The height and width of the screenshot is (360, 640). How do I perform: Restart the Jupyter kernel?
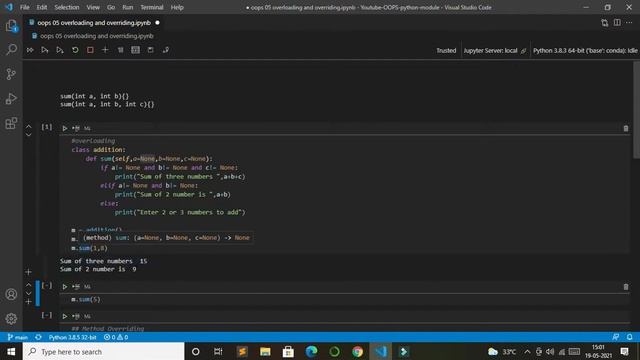(x=75, y=50)
